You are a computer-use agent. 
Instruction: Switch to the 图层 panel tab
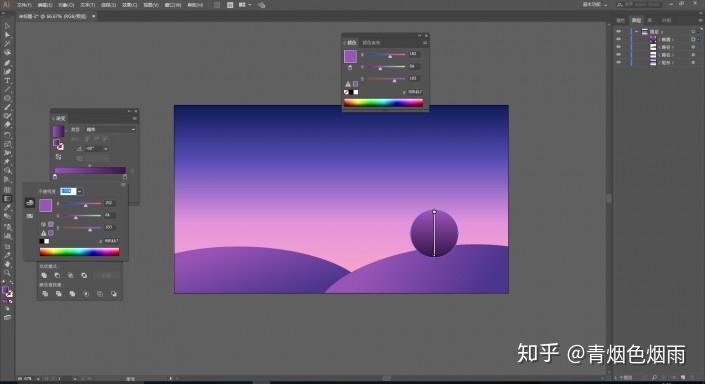coord(636,20)
